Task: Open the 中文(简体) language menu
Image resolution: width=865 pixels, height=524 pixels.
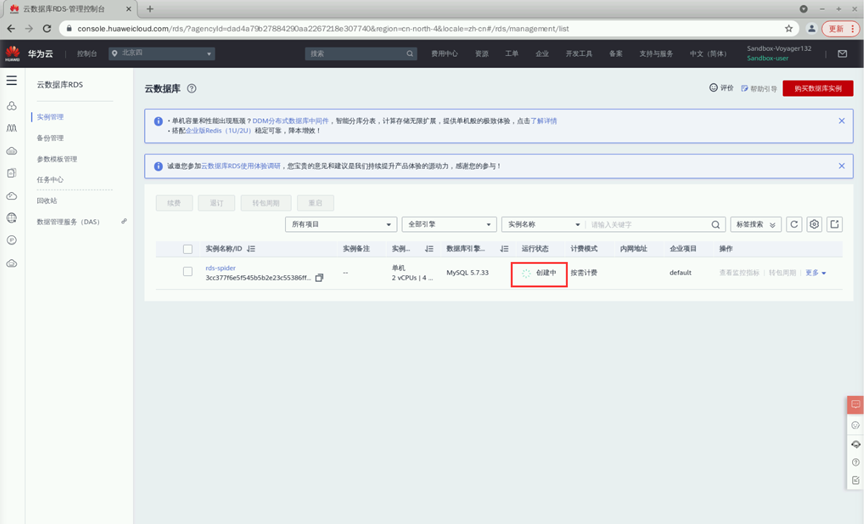Action: click(x=708, y=54)
